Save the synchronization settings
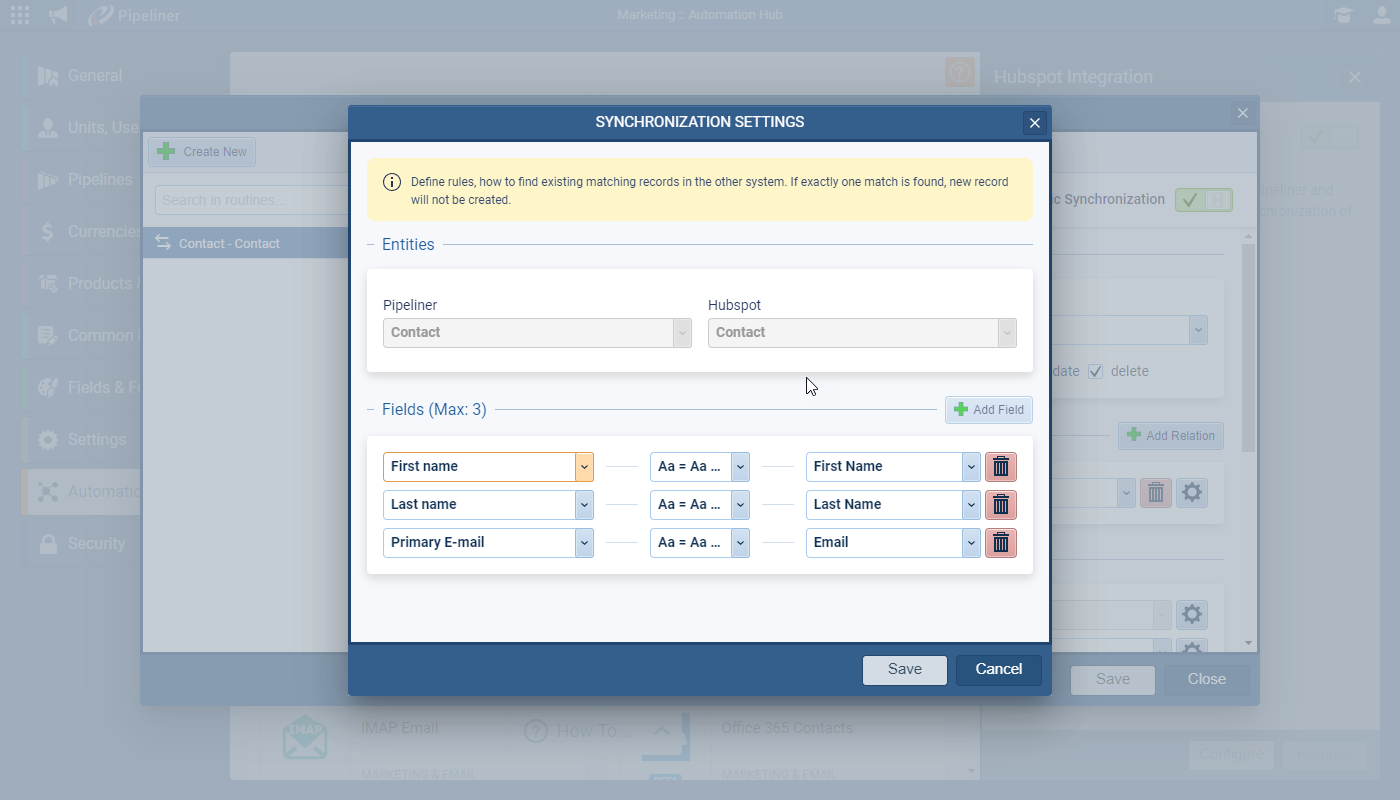Screen dimensions: 1400x800 click(904, 669)
